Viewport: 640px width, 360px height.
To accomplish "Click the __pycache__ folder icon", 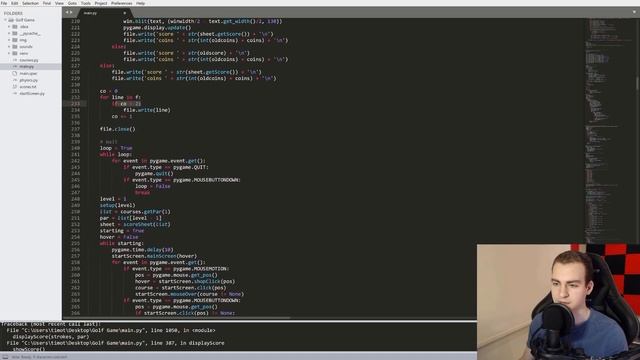I will [x=15, y=33].
